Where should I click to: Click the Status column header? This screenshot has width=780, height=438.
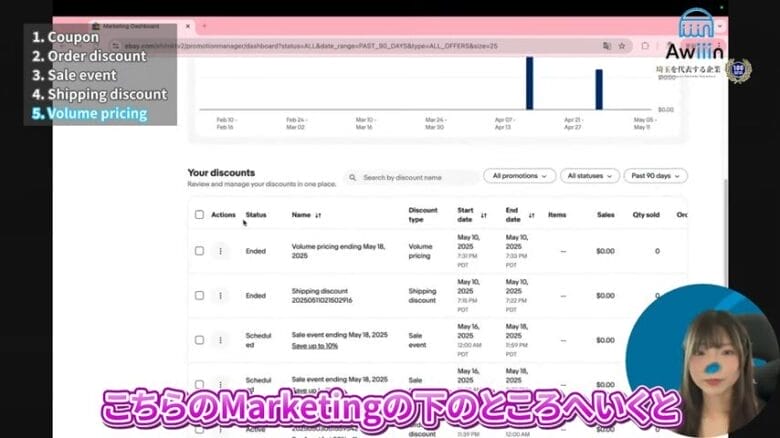pyautogui.click(x=256, y=215)
